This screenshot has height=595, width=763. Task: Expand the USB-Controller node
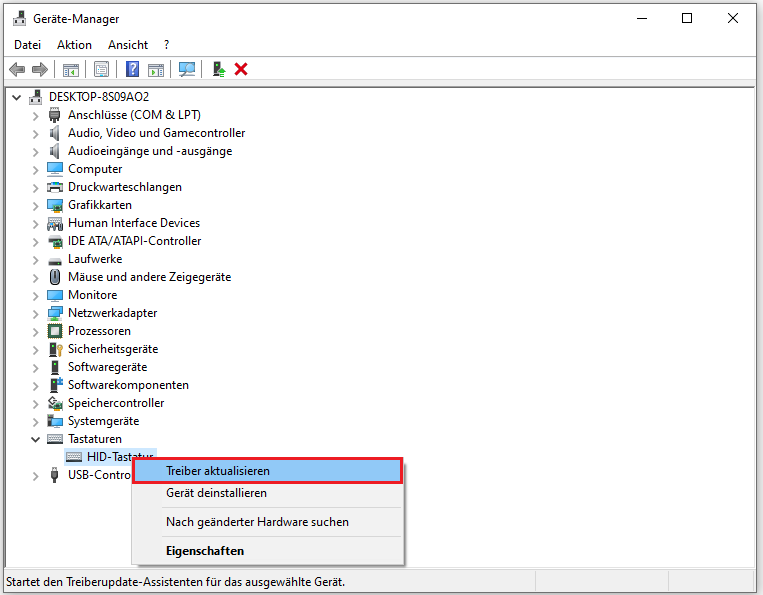[x=35, y=476]
